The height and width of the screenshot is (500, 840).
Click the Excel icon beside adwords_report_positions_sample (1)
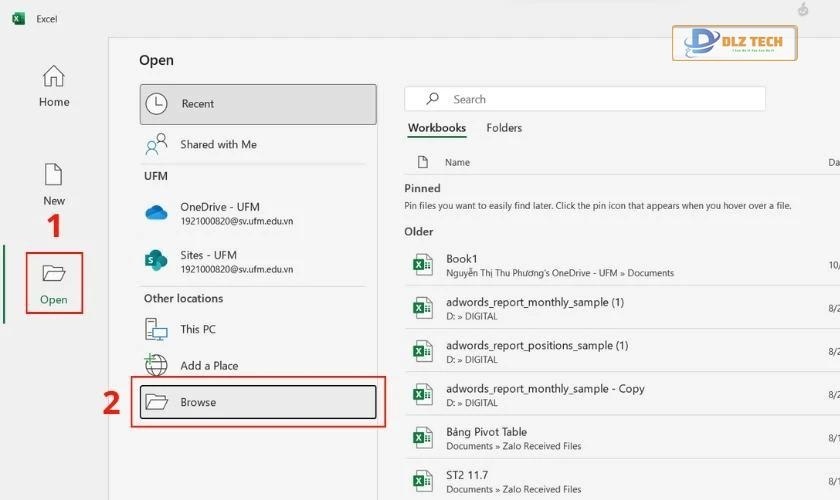(x=422, y=351)
